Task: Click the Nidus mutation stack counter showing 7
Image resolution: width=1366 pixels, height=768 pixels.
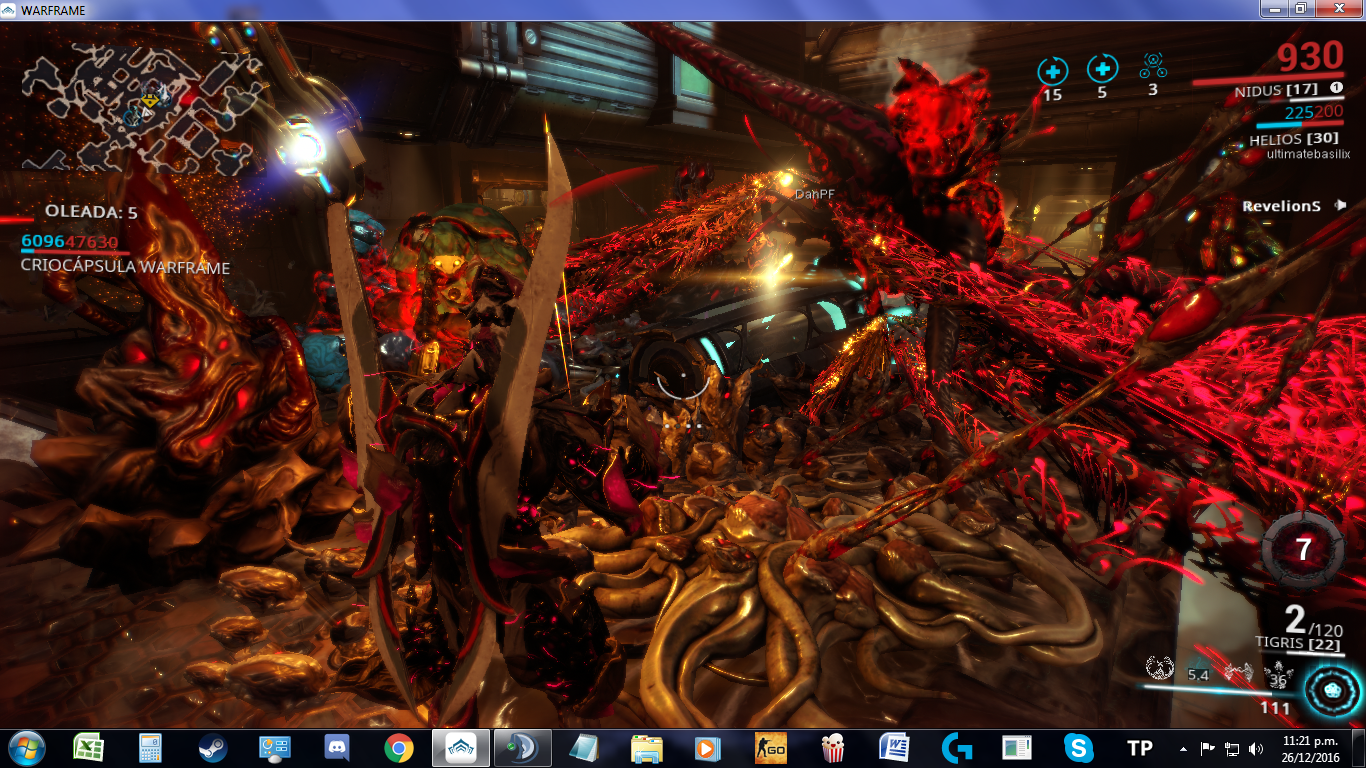Action: (1302, 549)
